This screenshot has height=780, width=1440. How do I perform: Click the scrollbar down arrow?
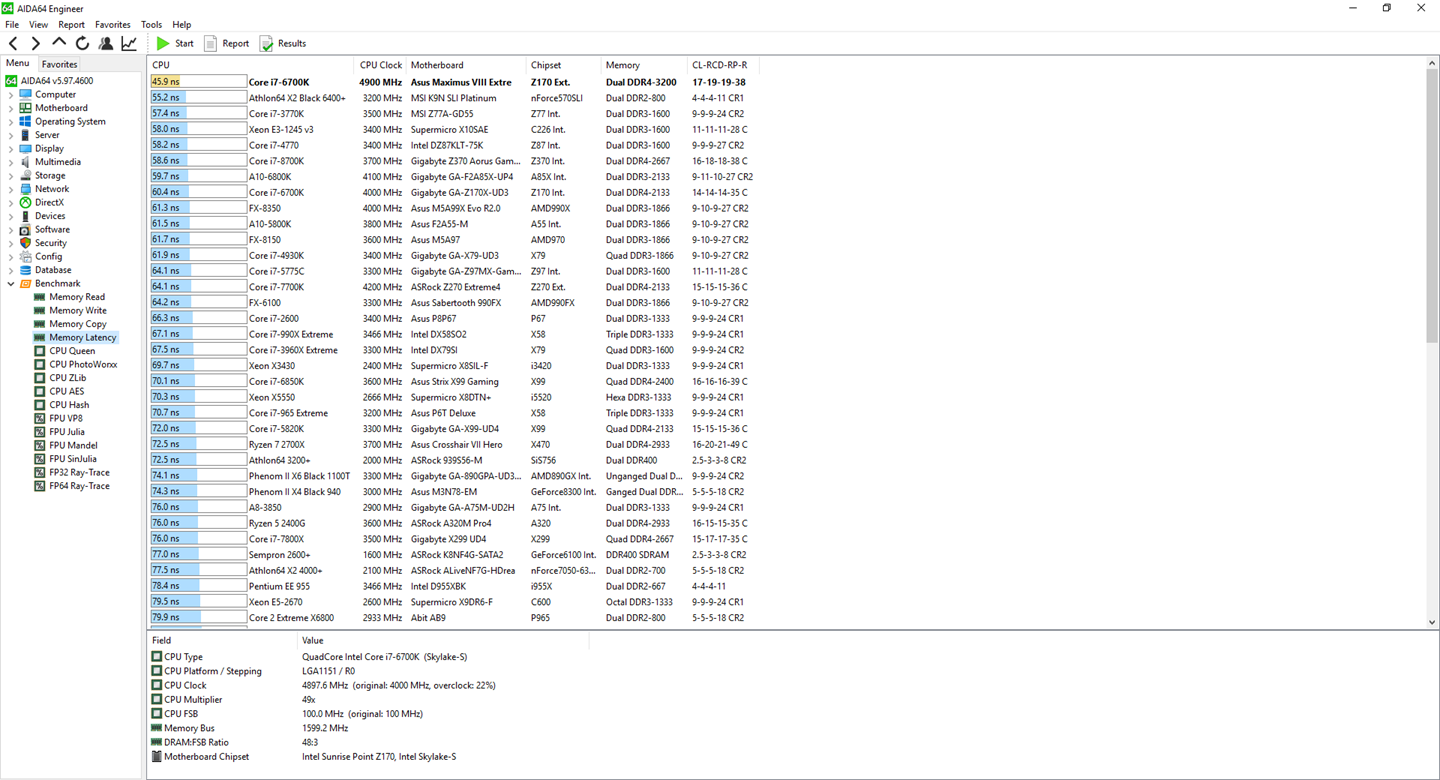1431,622
